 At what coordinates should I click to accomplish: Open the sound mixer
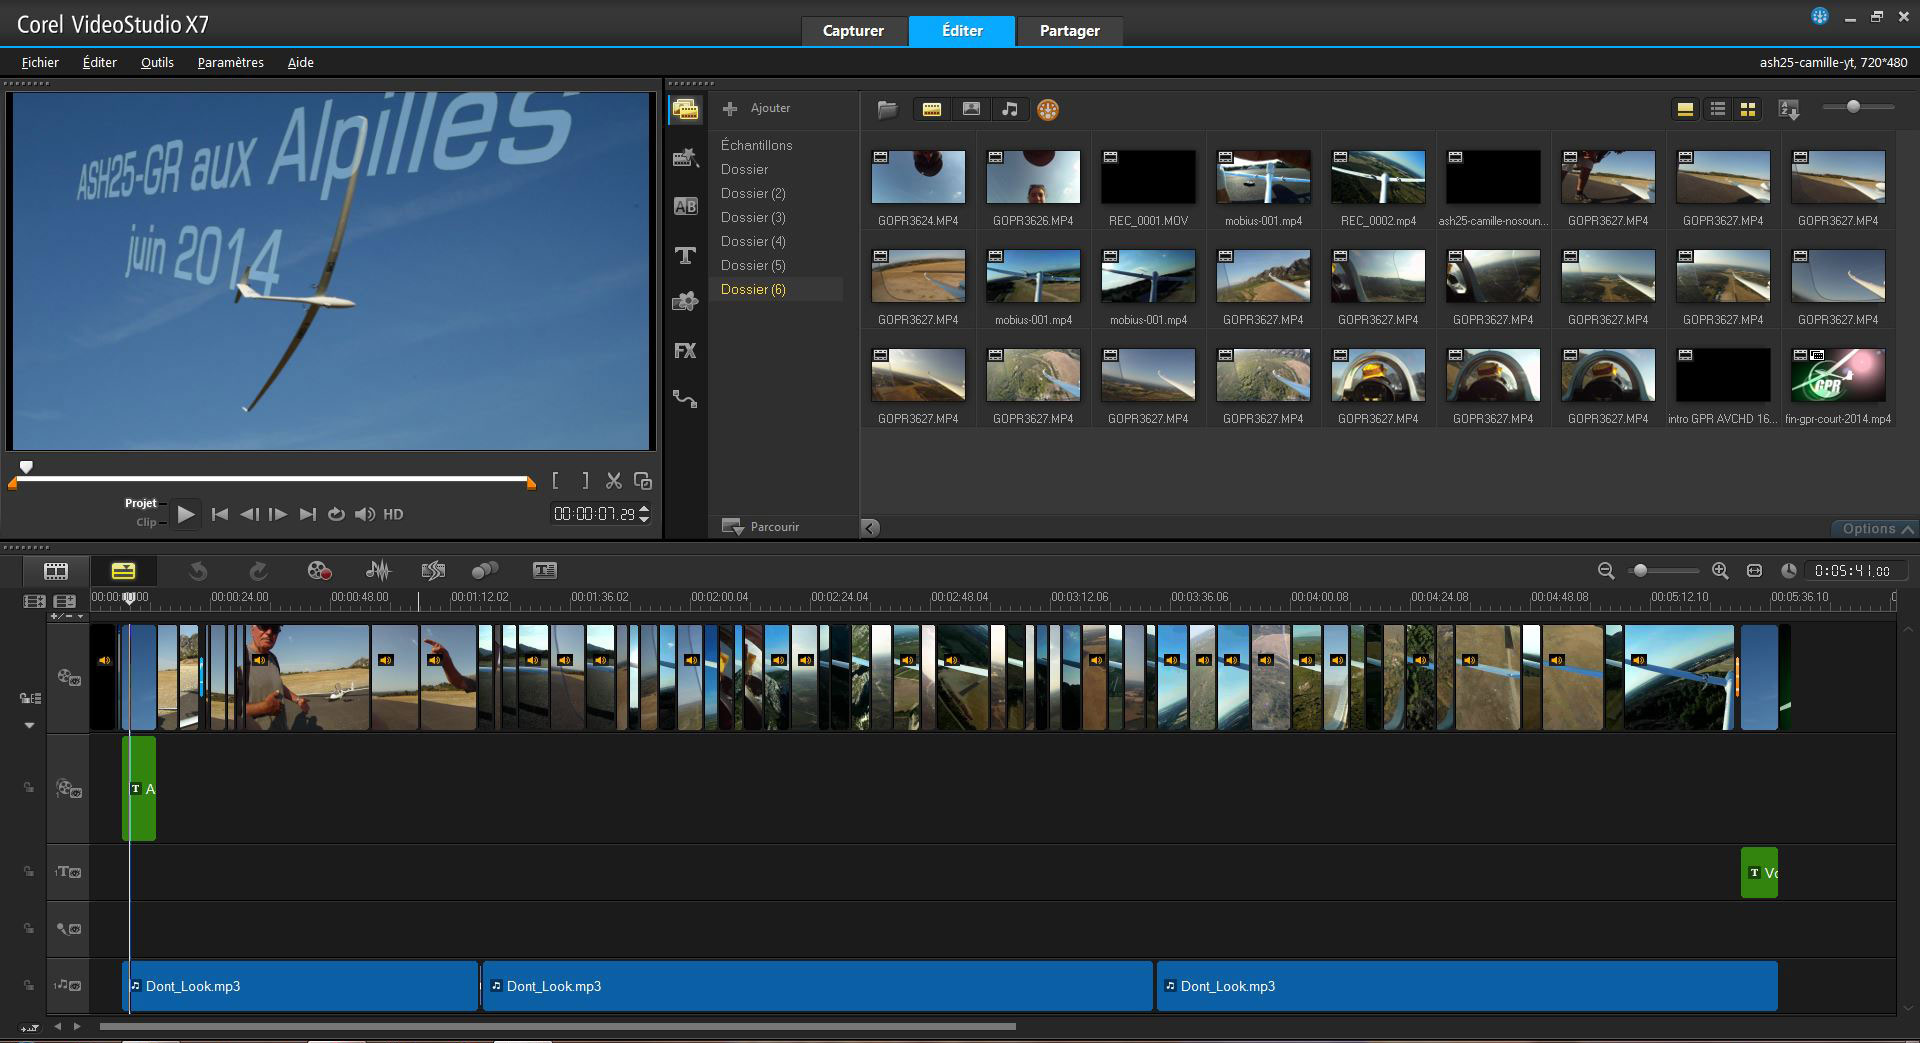(x=378, y=571)
